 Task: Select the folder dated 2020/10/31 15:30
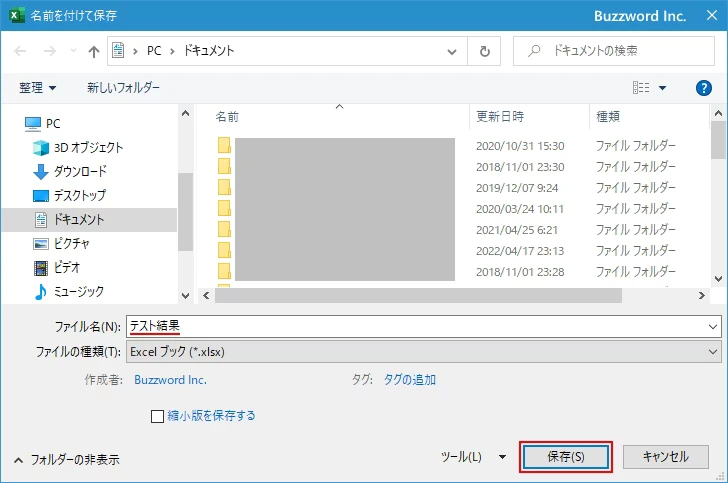click(x=446, y=146)
